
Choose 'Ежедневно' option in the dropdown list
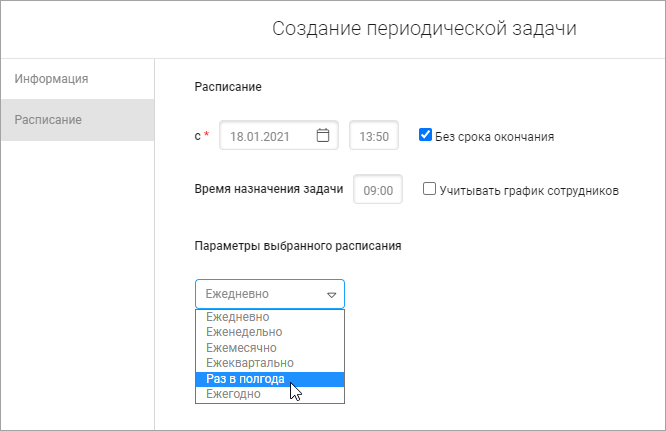click(238, 317)
